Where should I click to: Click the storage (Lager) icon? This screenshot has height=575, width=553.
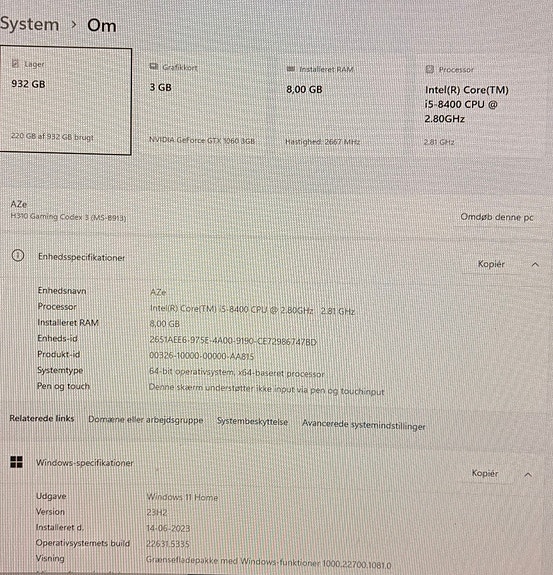click(x=15, y=64)
